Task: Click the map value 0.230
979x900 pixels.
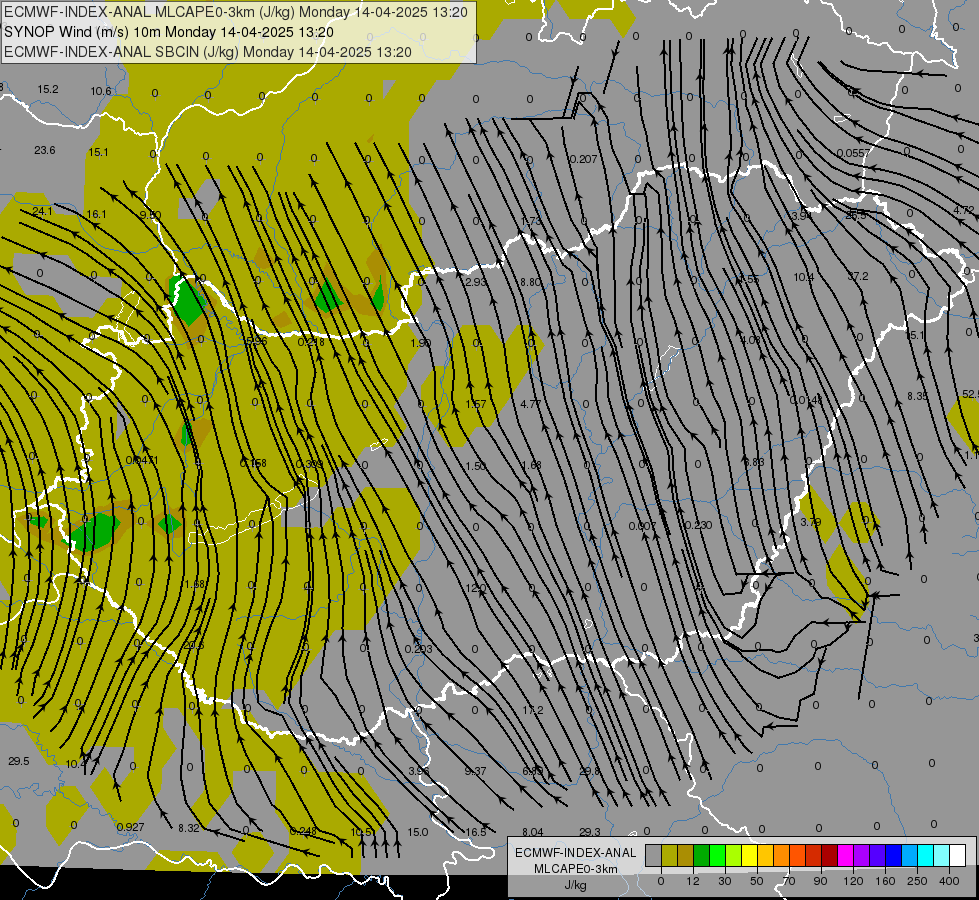Action: pos(698,525)
